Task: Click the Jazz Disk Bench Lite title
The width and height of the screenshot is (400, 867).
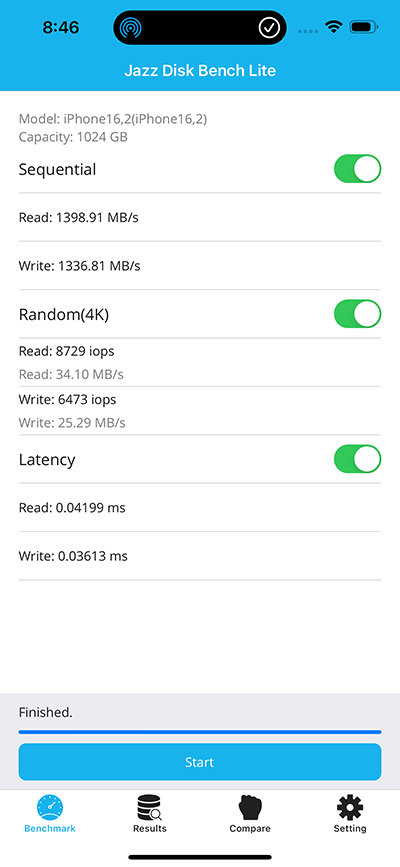Action: (200, 71)
